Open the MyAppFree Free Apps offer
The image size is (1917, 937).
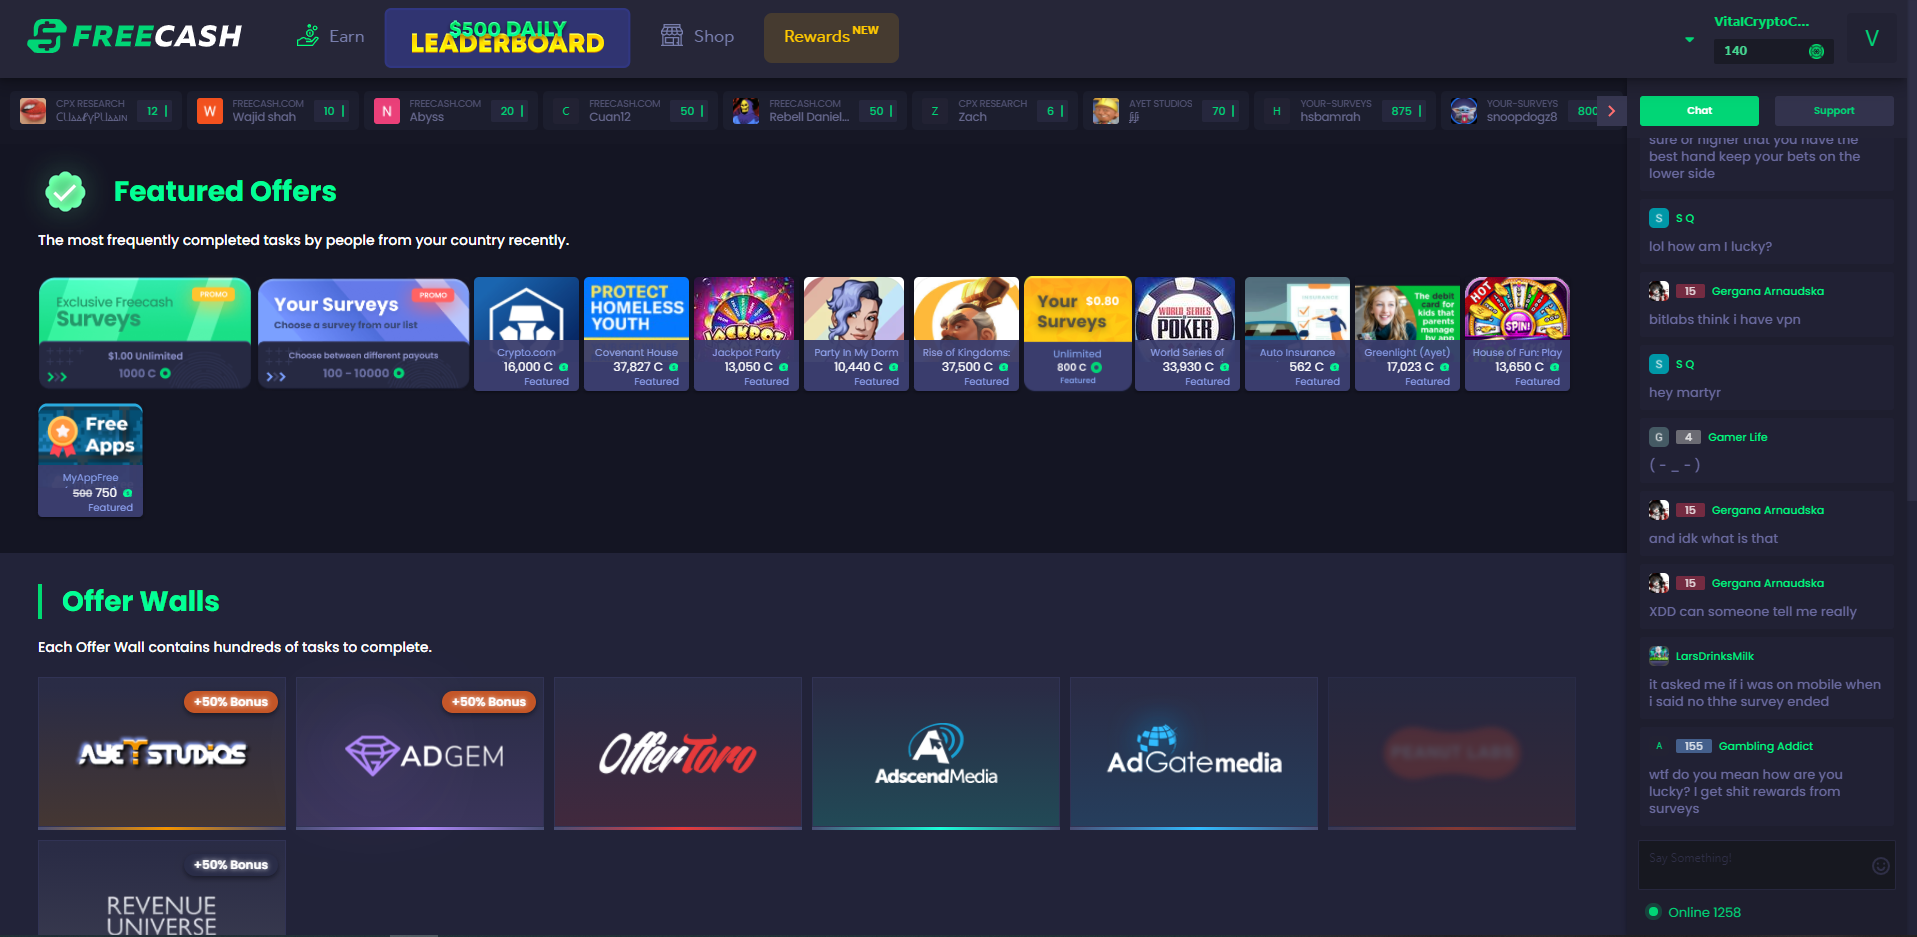tap(90, 460)
